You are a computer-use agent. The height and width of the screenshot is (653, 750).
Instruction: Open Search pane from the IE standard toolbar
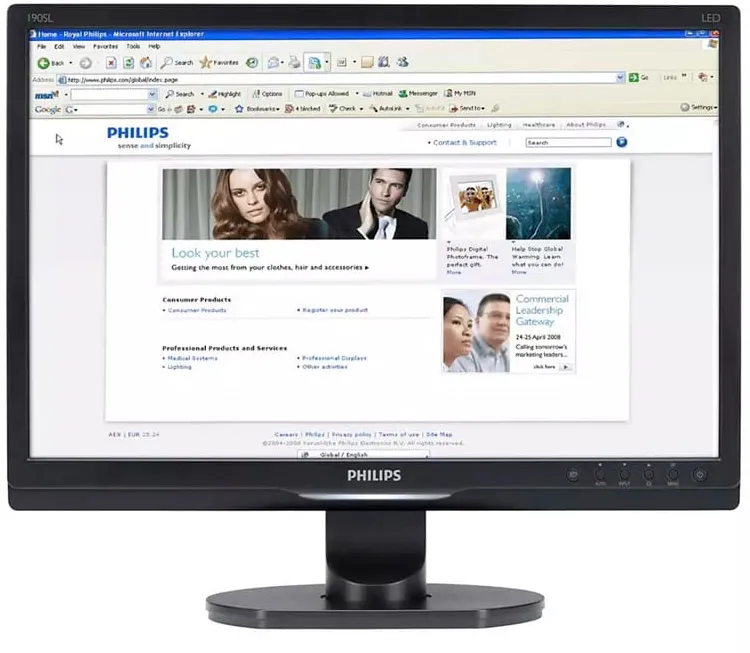pos(177,63)
